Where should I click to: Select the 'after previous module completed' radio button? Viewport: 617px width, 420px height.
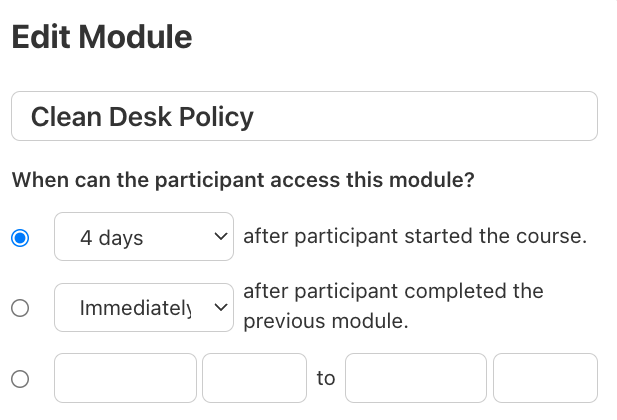pyautogui.click(x=20, y=309)
